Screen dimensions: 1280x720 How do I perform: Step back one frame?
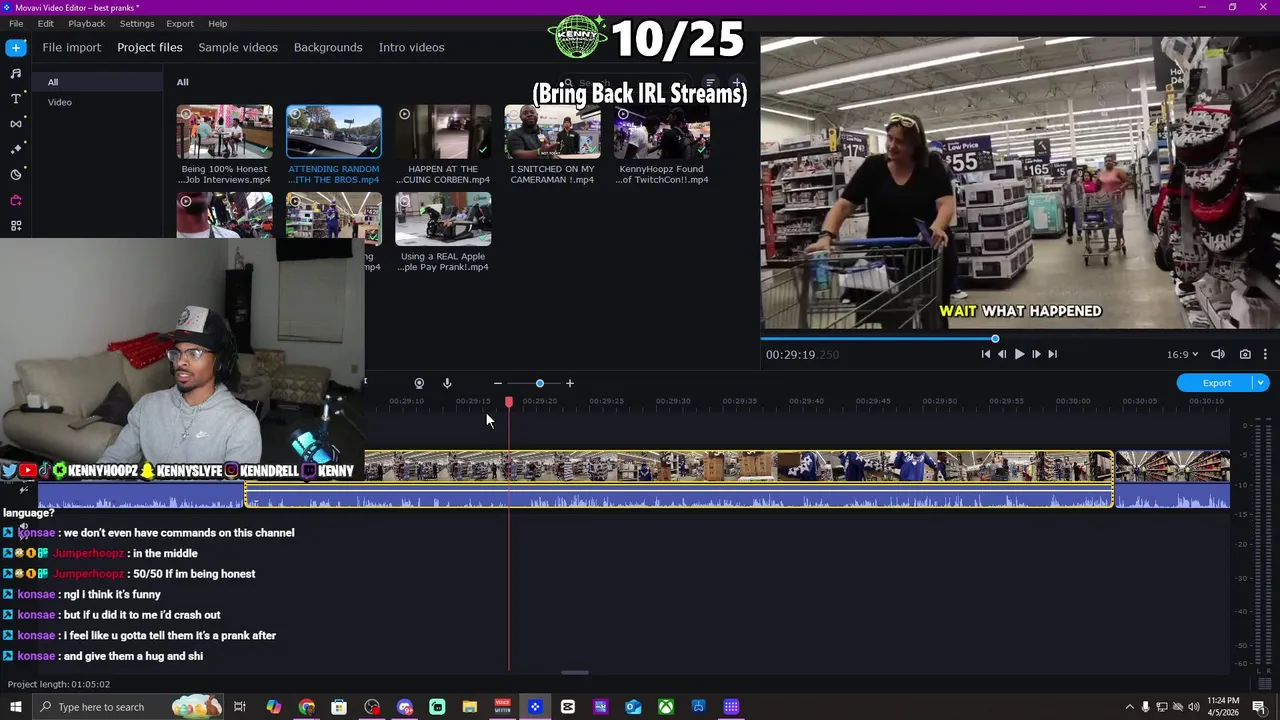pyautogui.click(x=1002, y=354)
